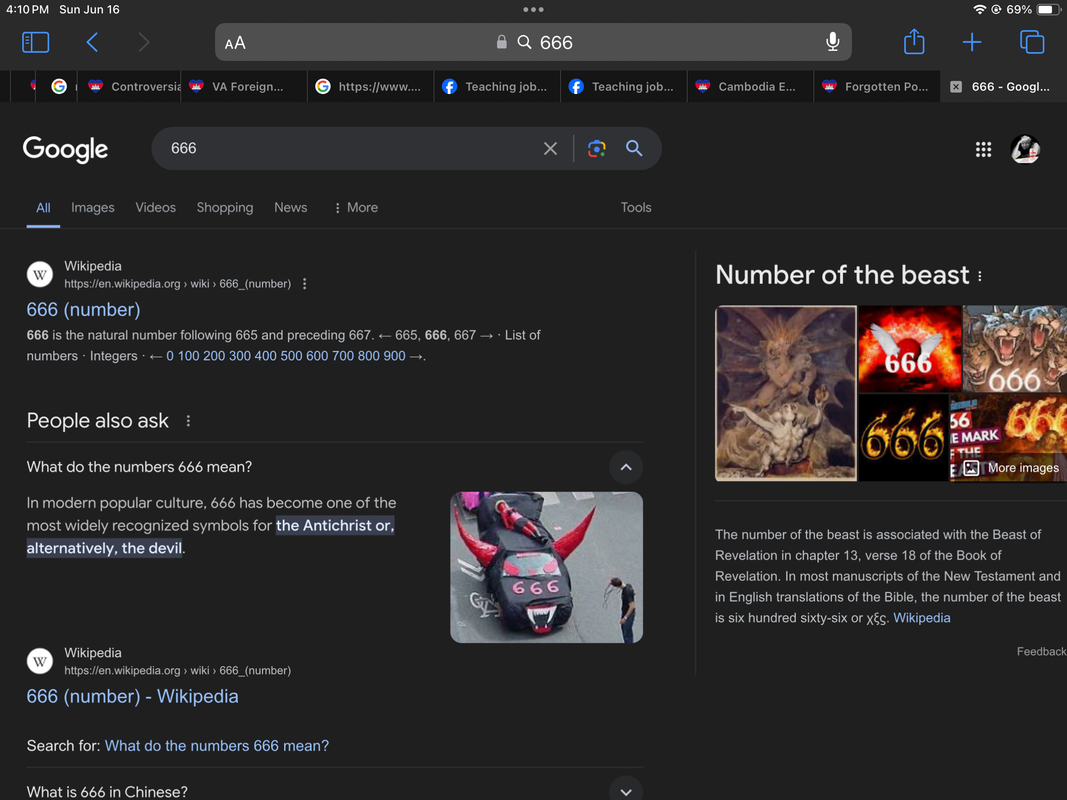Clear the Google search box
This screenshot has height=800, width=1067.
pos(551,148)
